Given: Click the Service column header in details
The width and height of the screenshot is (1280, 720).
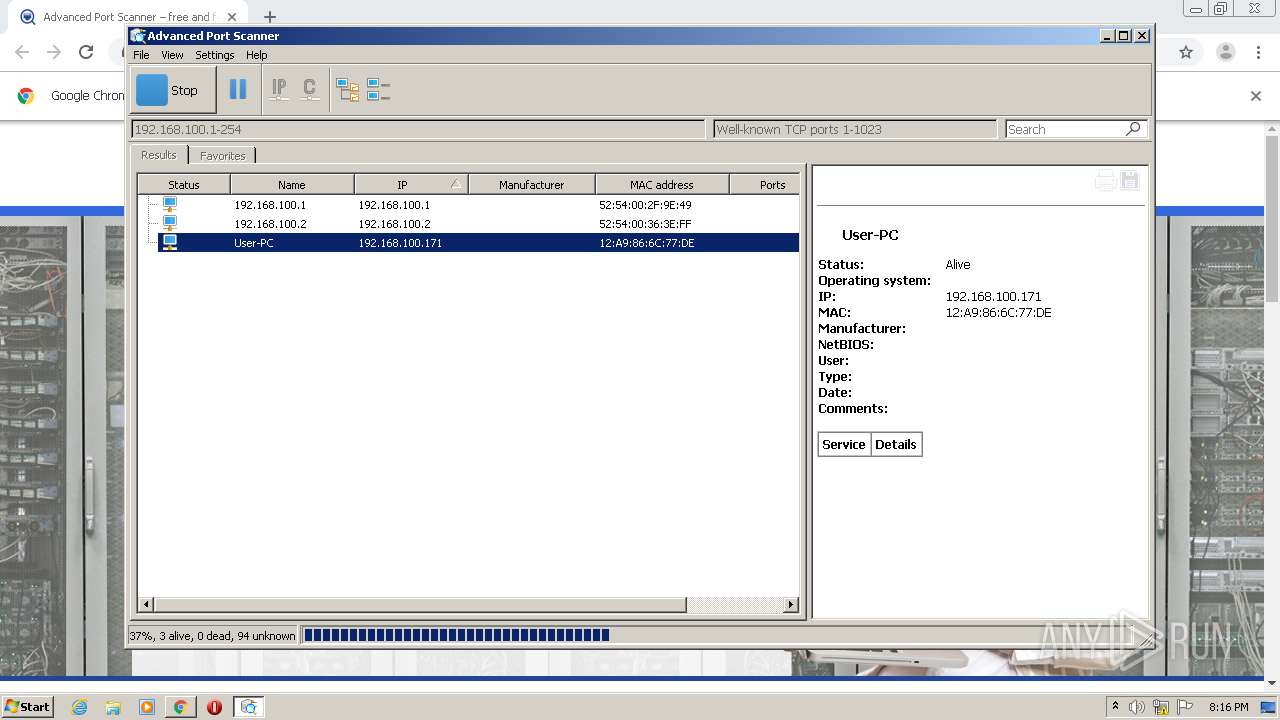Looking at the screenshot, I should click(844, 444).
